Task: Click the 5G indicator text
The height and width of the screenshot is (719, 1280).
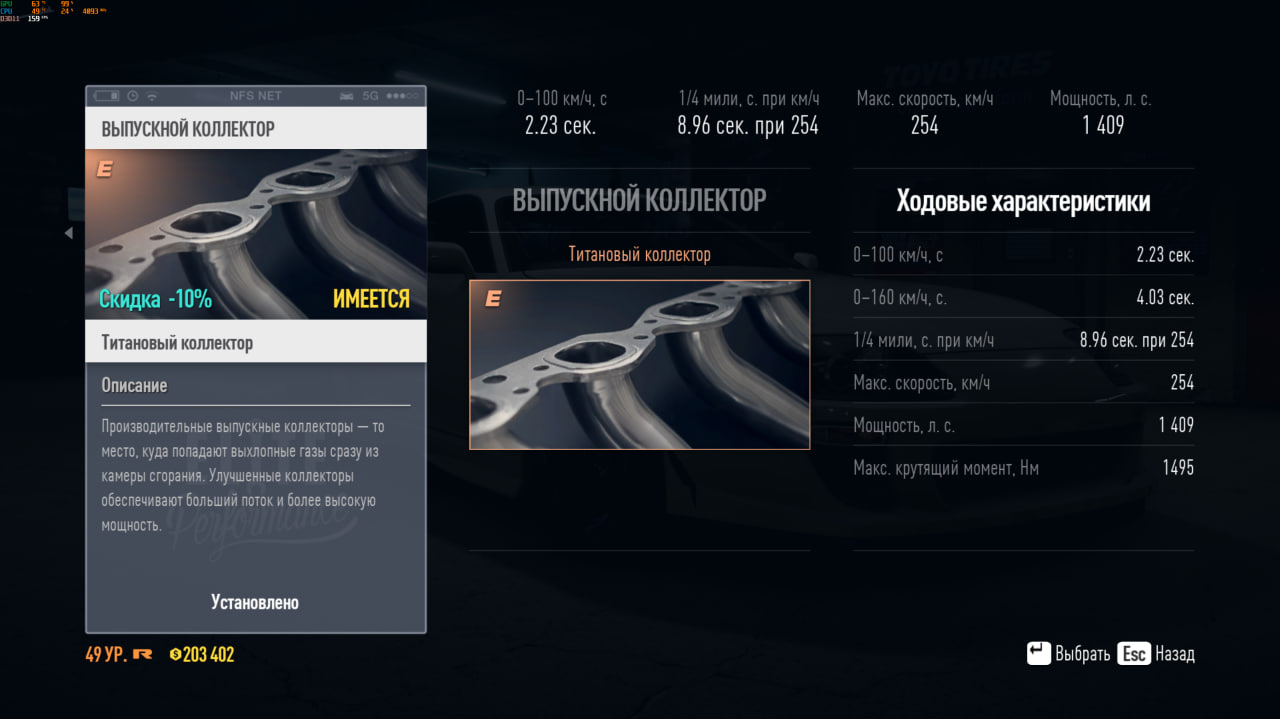Action: coord(370,96)
